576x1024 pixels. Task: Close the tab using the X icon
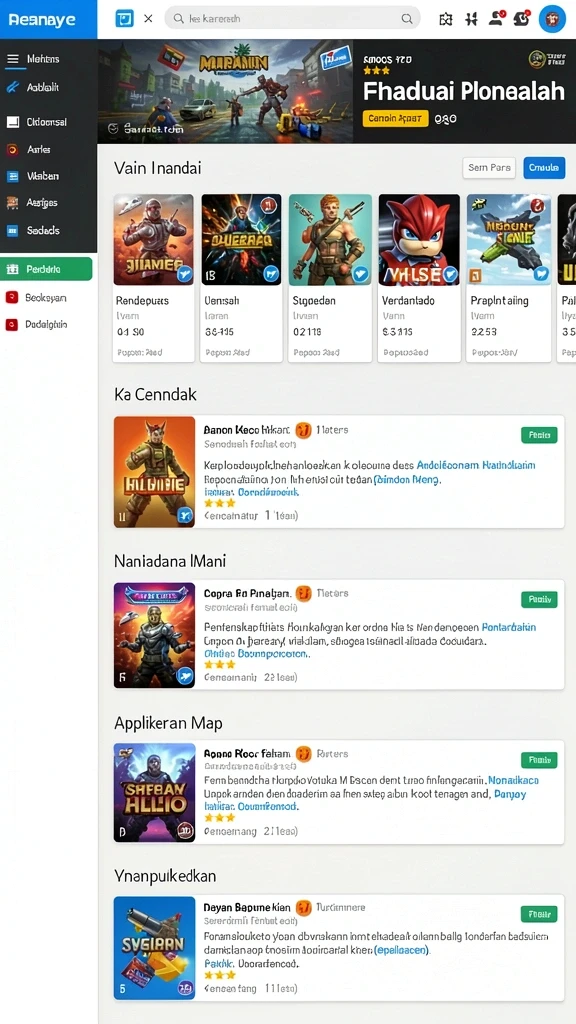(148, 19)
